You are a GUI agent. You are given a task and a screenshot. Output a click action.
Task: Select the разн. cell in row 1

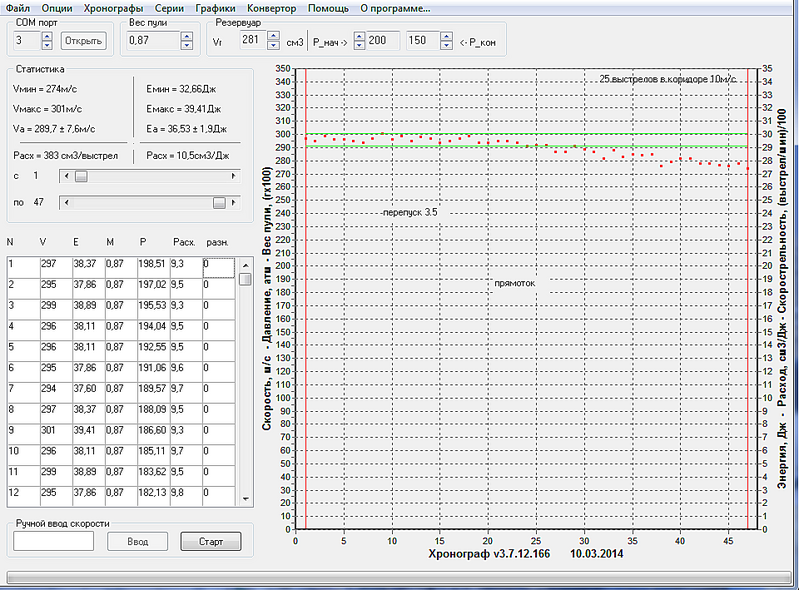(219, 267)
